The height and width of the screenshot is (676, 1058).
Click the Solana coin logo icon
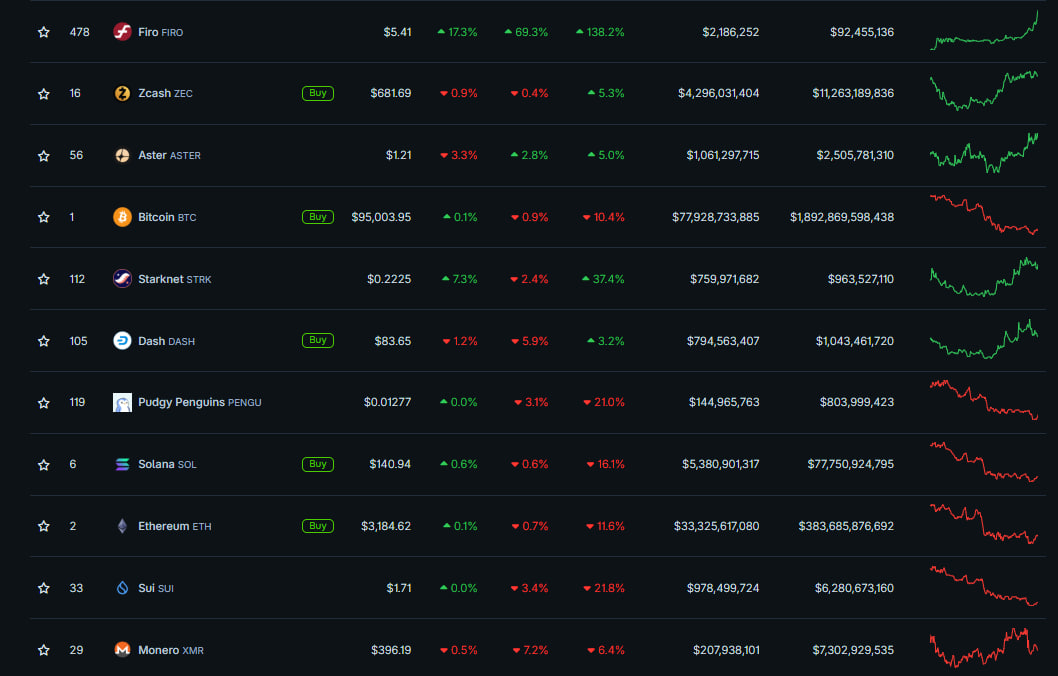(x=122, y=464)
